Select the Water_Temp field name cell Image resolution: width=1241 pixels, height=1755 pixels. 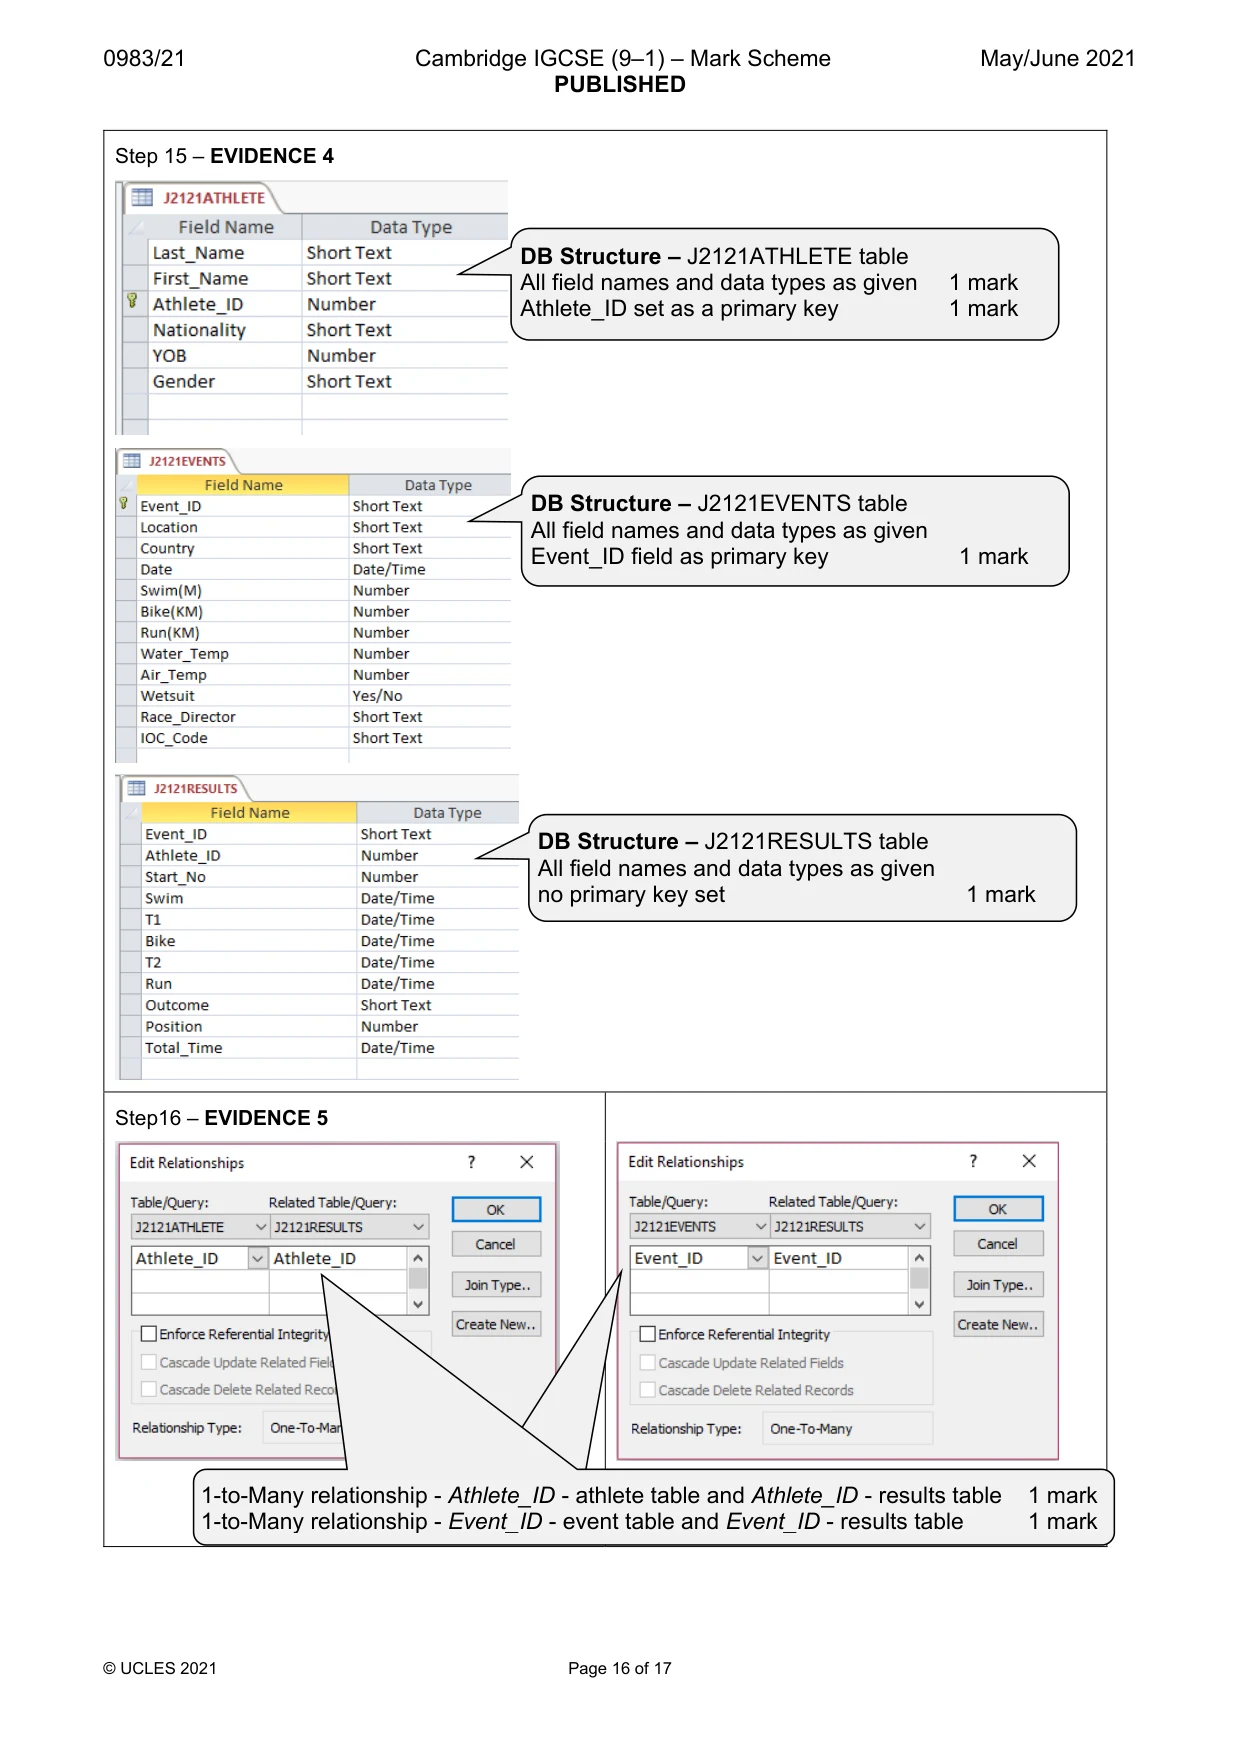(x=243, y=654)
